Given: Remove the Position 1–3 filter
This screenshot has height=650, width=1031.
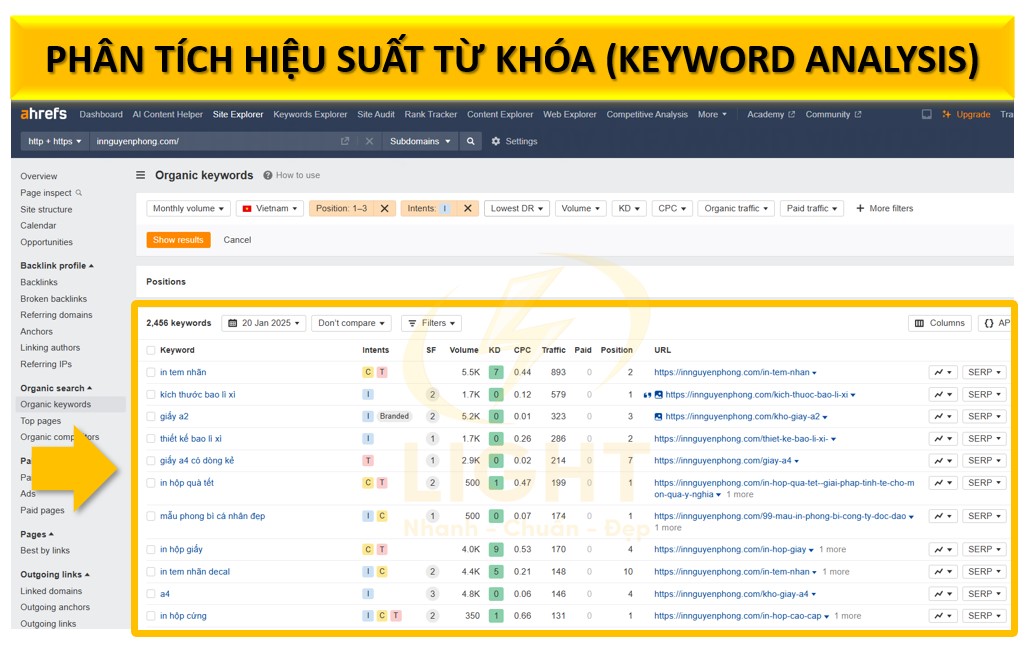Looking at the screenshot, I should pyautogui.click(x=385, y=208).
